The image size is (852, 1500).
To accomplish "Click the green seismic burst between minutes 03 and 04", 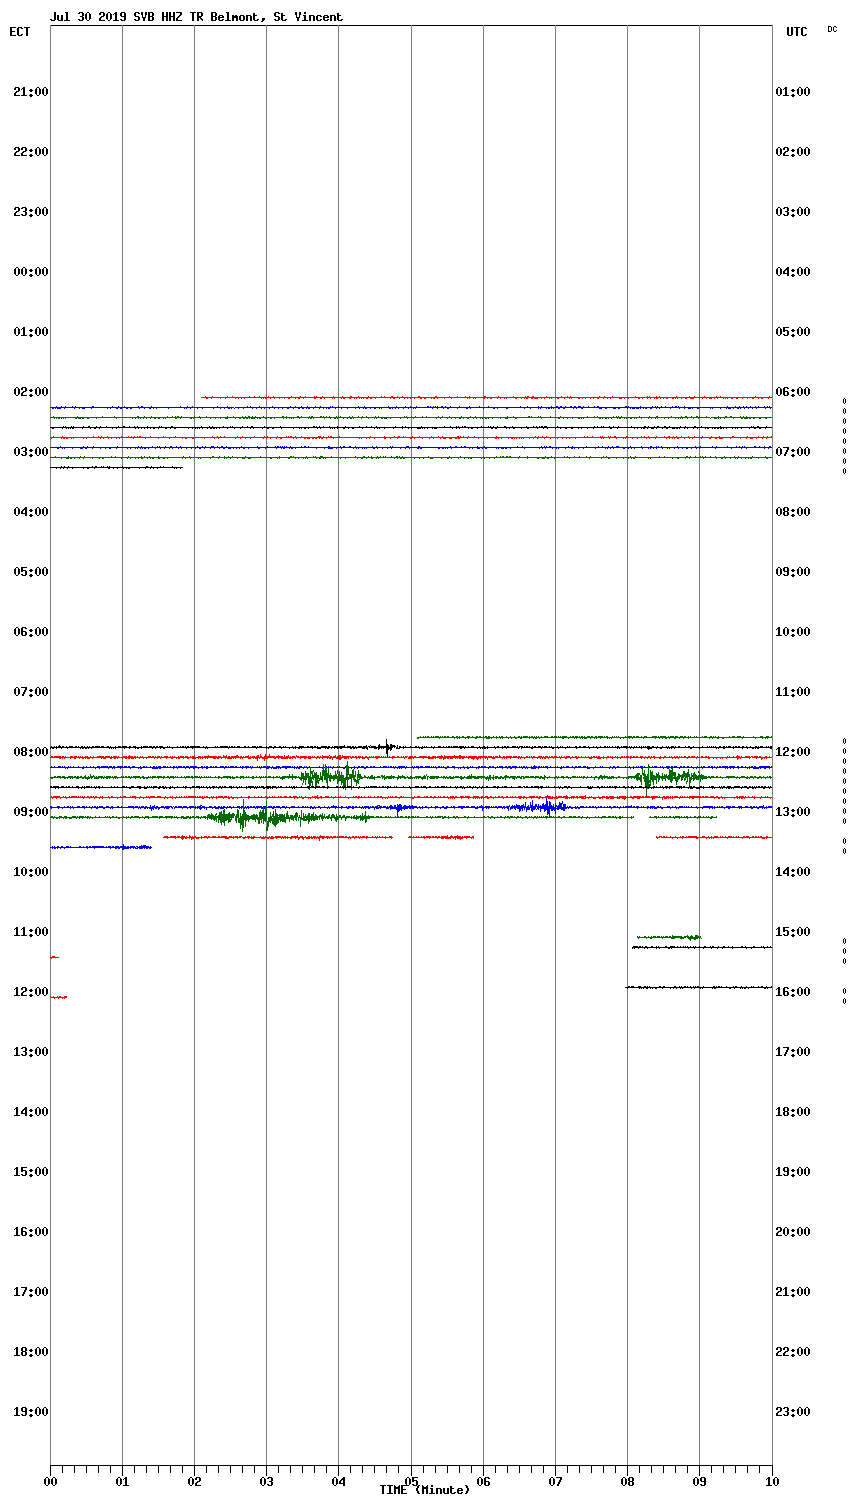I will point(331,777).
